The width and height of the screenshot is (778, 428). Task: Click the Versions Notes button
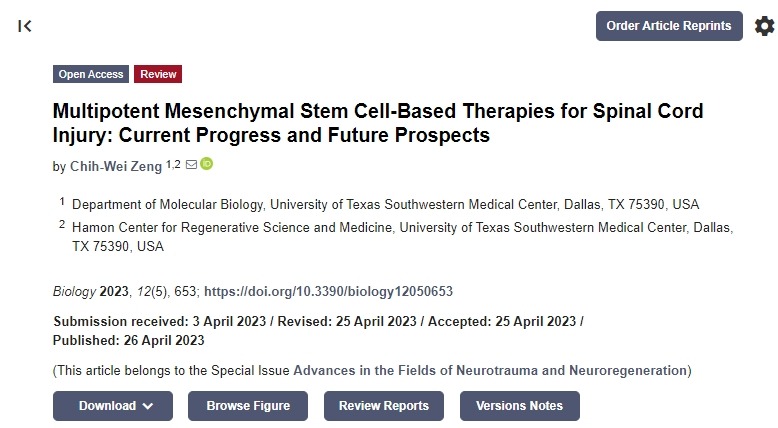519,406
